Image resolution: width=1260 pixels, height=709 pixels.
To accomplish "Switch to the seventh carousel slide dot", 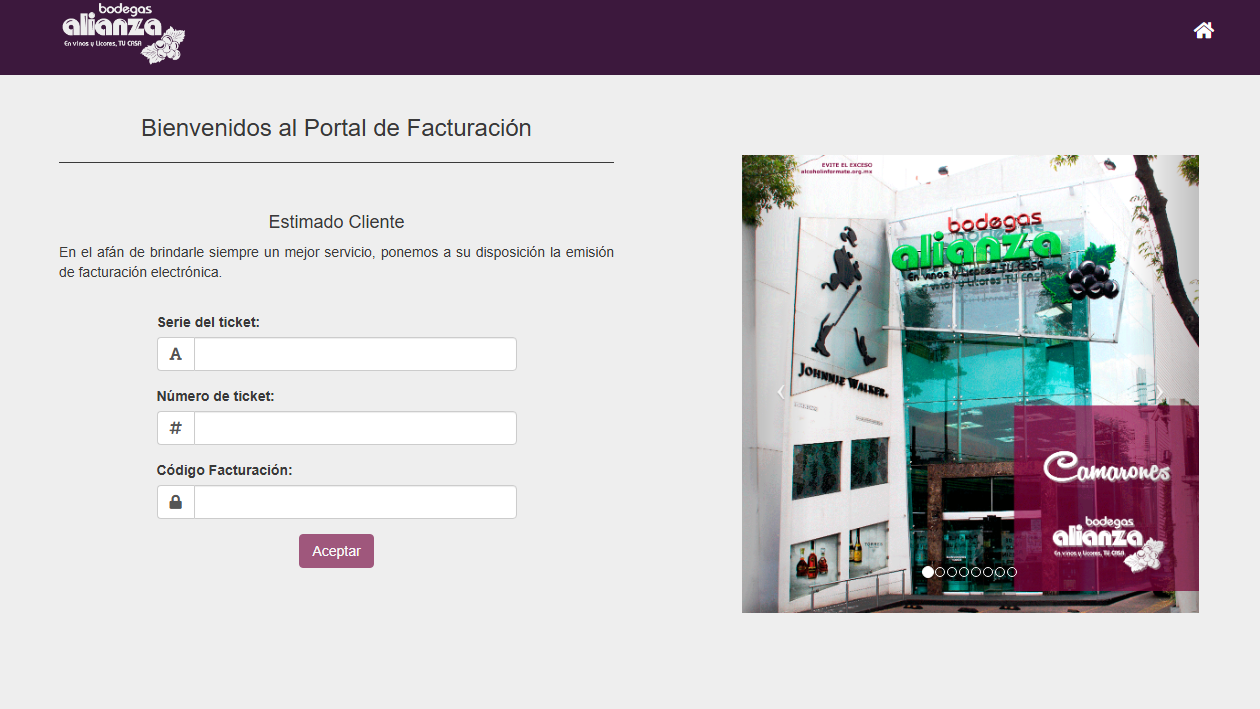I will coord(1000,572).
